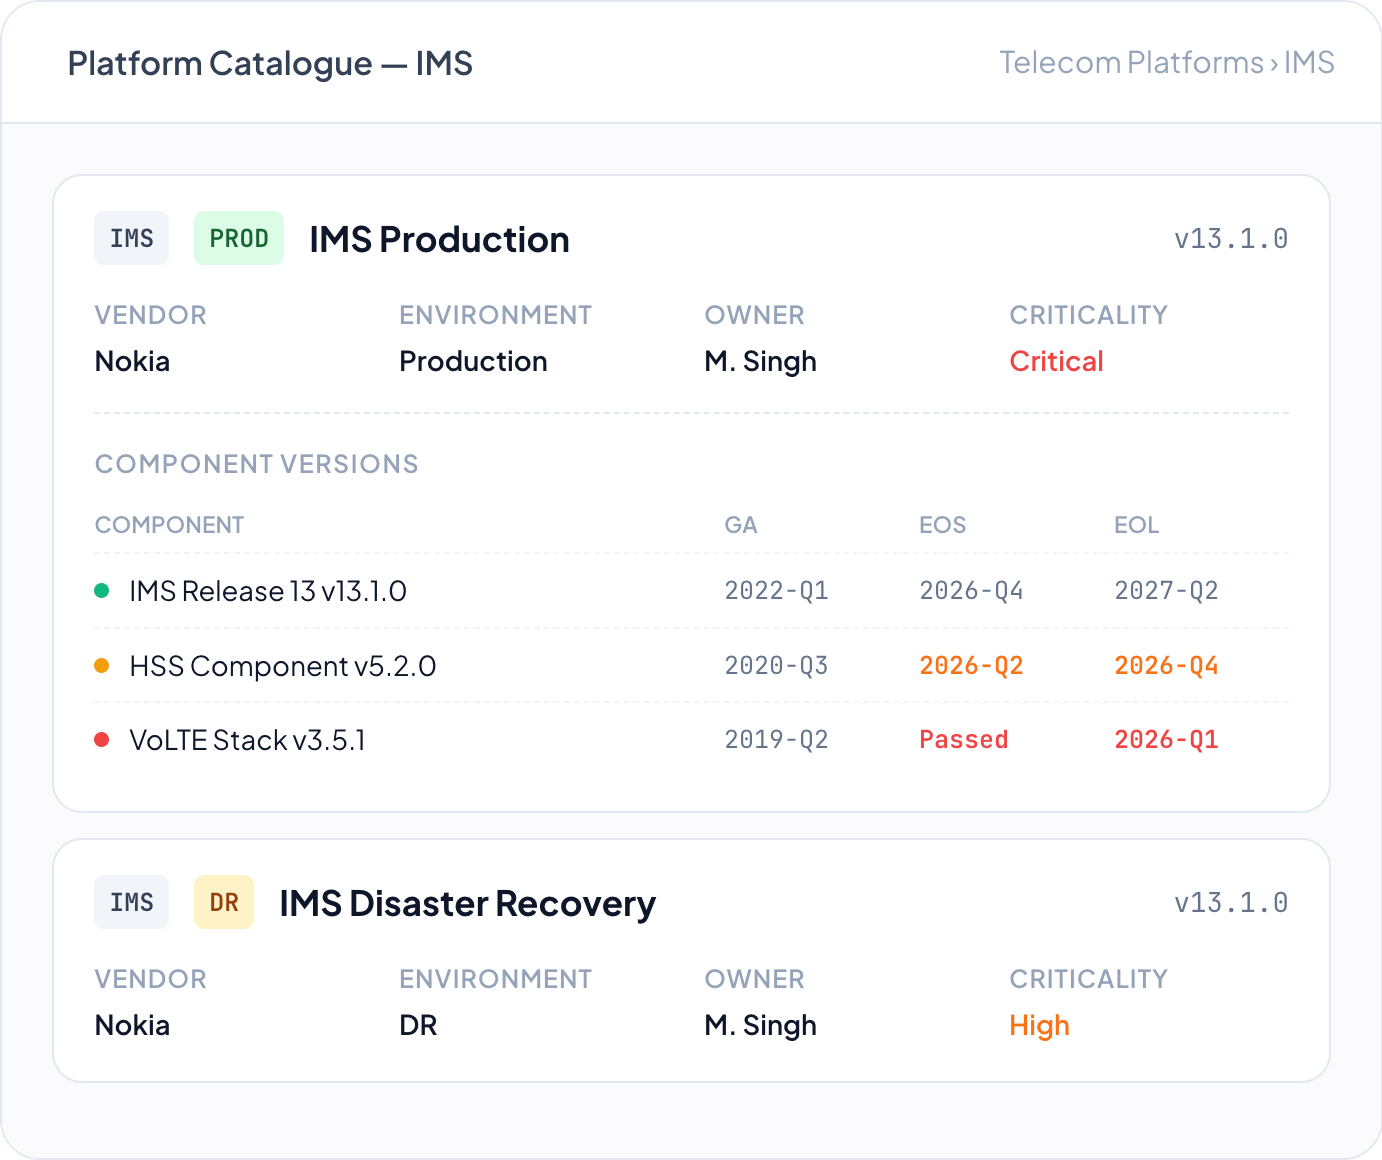Click the 2026-Q1 EOL date
This screenshot has height=1160, width=1382.
[x=1166, y=740]
